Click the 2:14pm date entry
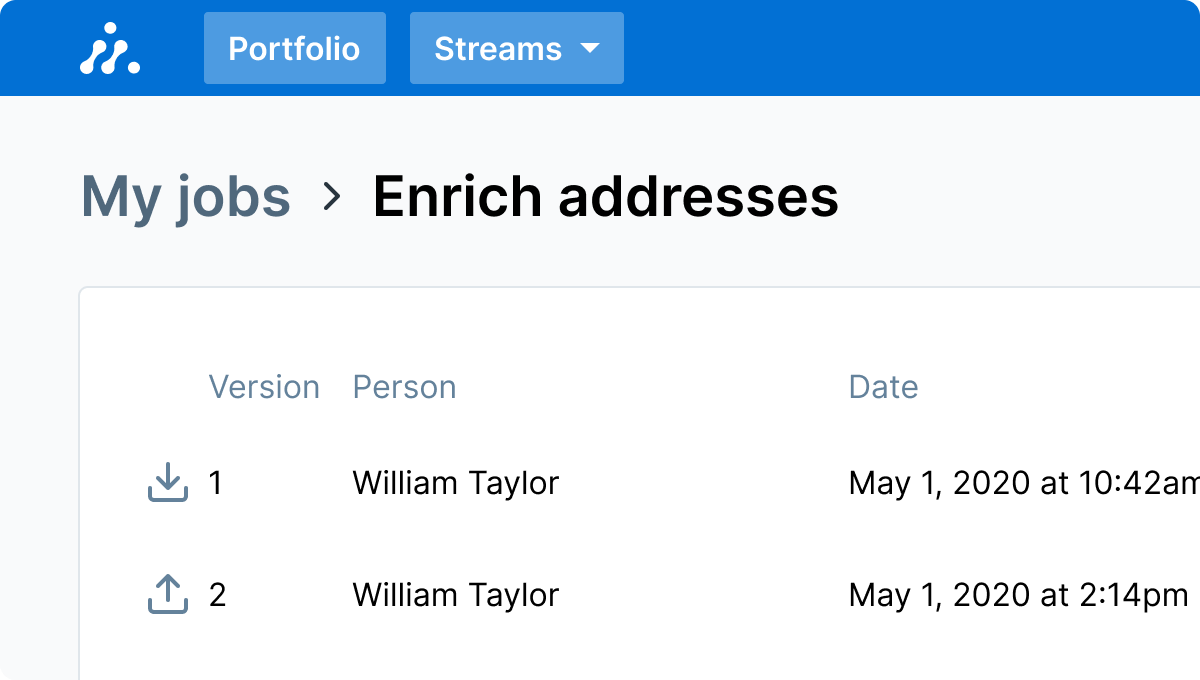The image size is (1200, 680). [x=1018, y=595]
